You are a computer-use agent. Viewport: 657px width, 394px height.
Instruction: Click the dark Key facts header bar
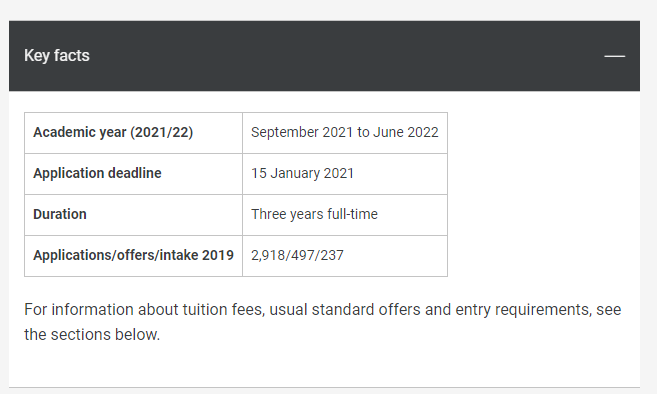click(324, 56)
